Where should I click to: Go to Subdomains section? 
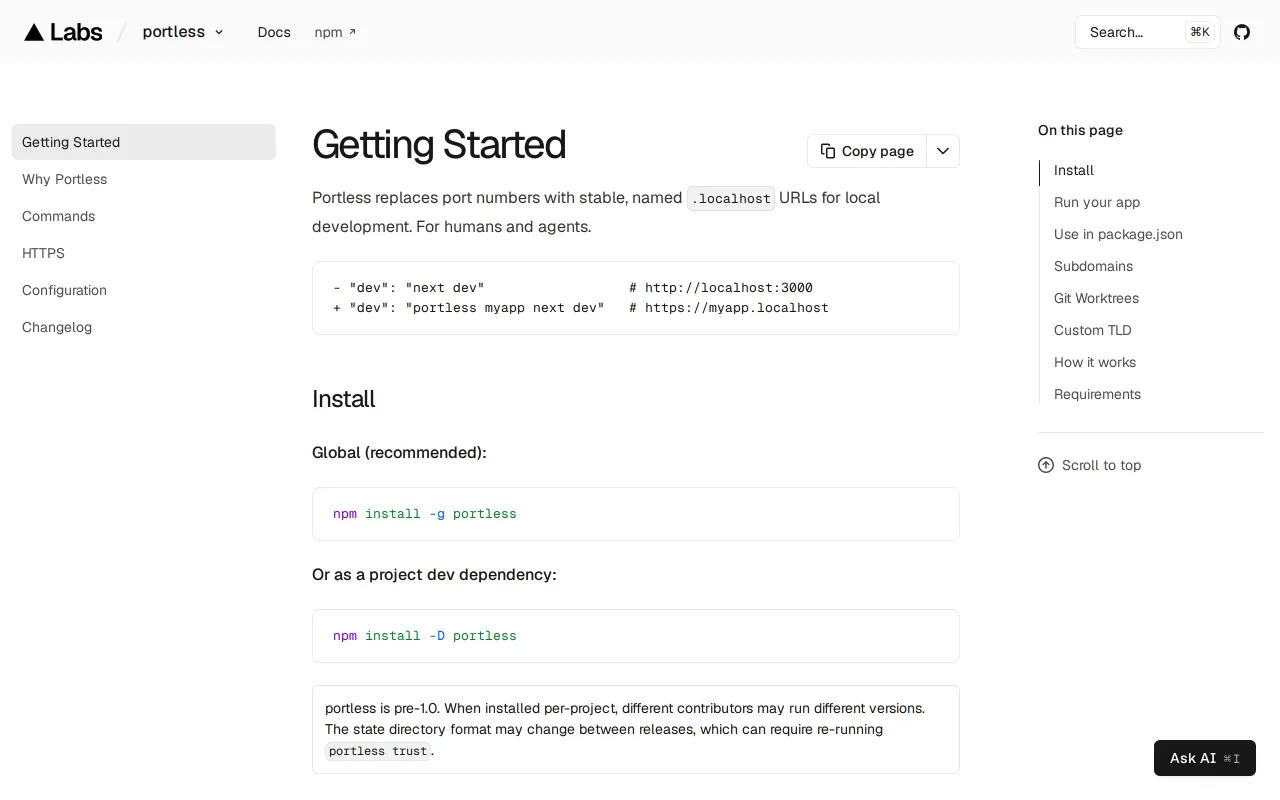pyautogui.click(x=1093, y=266)
